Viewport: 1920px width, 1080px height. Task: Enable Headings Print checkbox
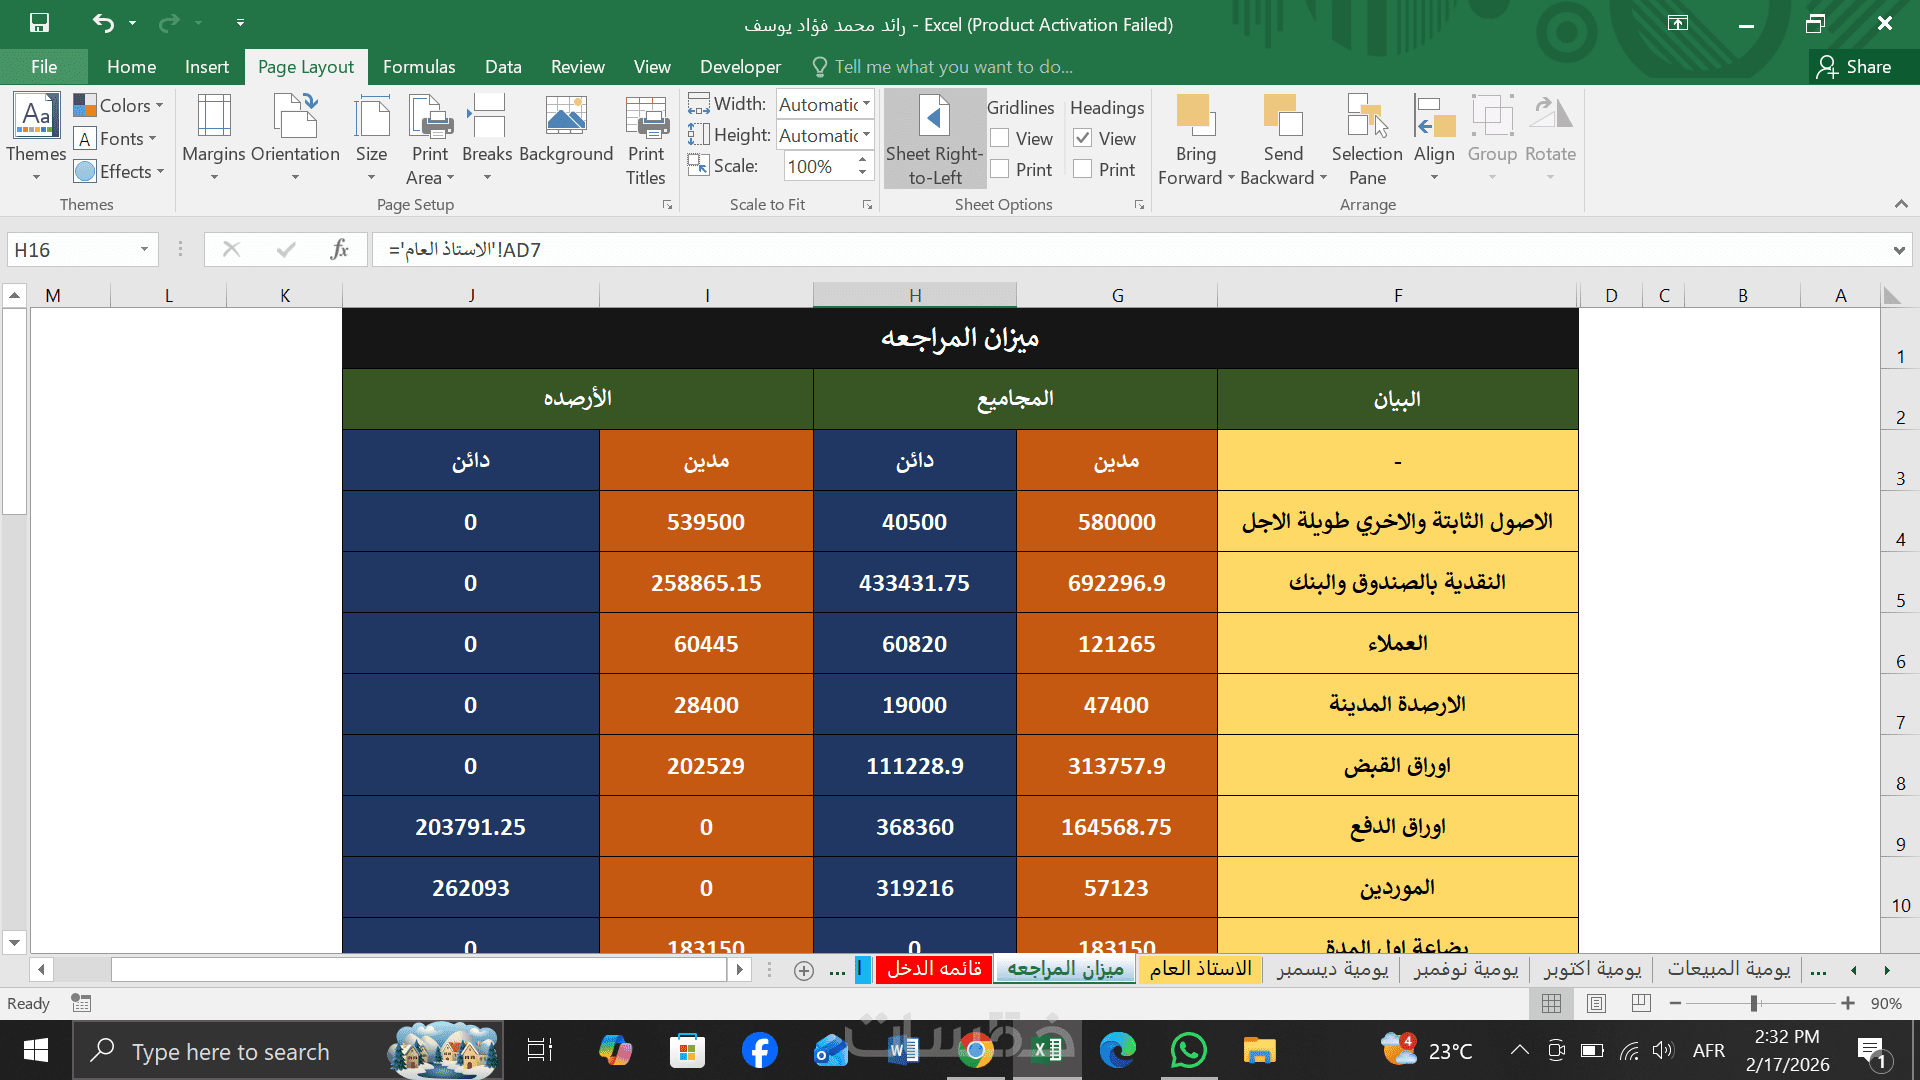pyautogui.click(x=1082, y=169)
